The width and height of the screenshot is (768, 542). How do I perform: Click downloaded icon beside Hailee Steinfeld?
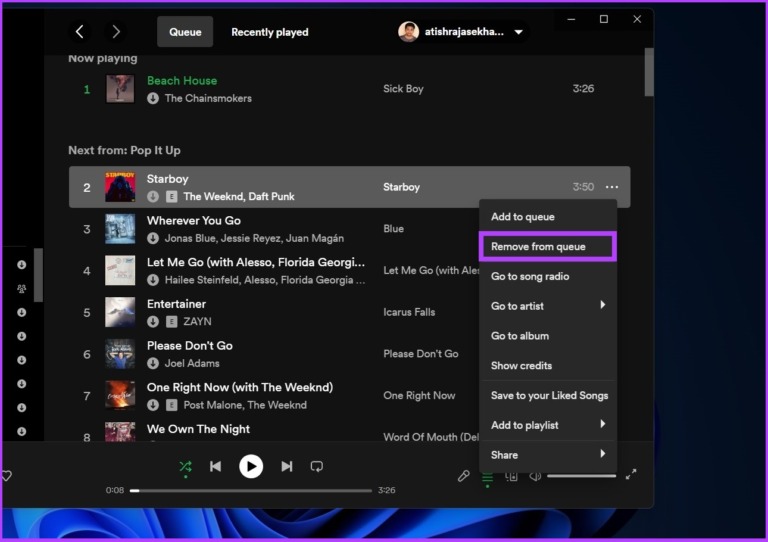(x=153, y=280)
